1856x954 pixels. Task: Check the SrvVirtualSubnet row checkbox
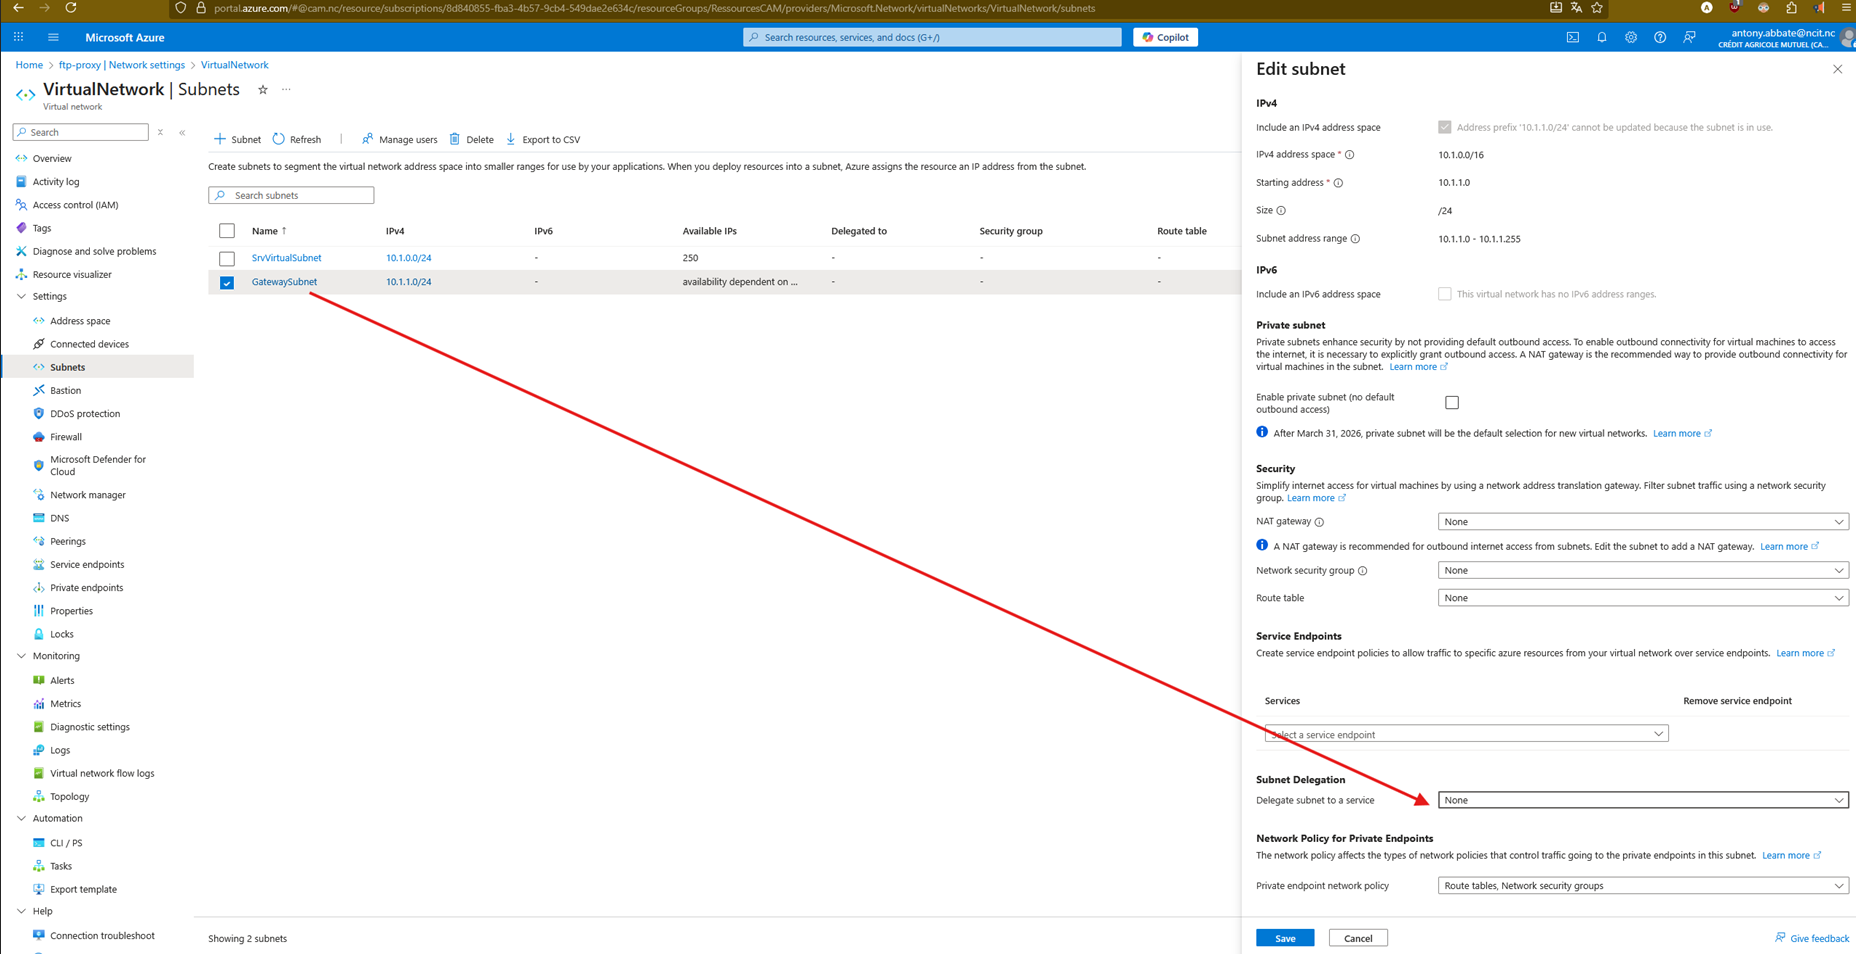(x=227, y=258)
